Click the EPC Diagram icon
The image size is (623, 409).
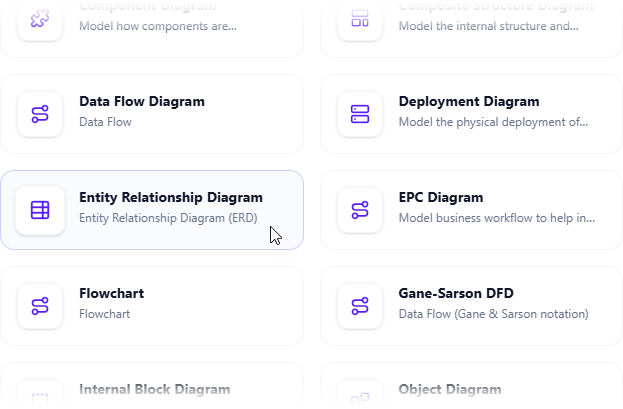[360, 209]
